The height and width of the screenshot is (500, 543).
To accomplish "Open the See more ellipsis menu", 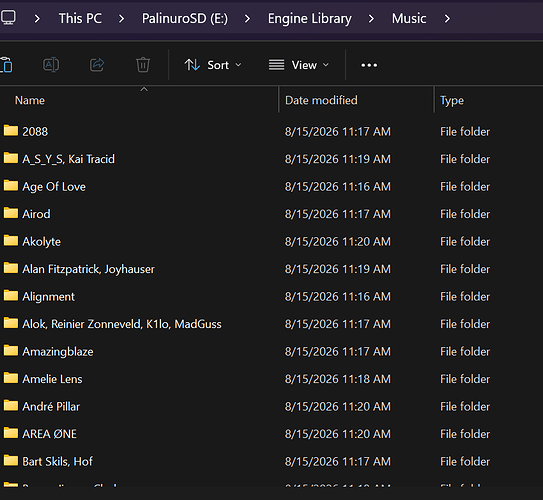I will [369, 65].
